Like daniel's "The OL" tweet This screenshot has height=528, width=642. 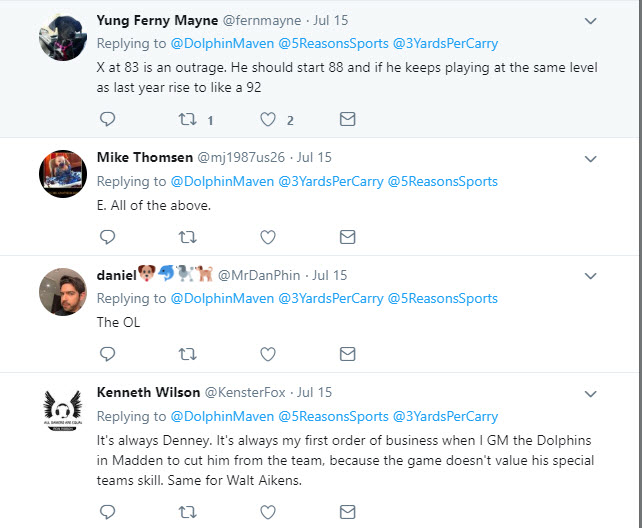pyautogui.click(x=267, y=353)
